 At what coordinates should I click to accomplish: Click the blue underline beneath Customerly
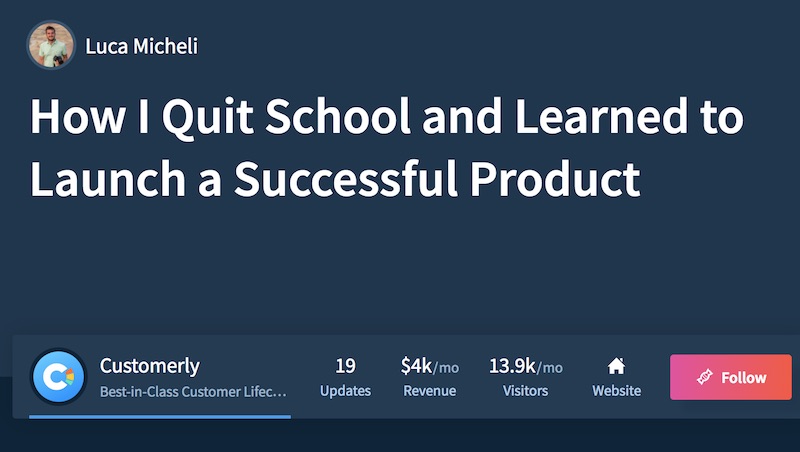click(x=160, y=416)
